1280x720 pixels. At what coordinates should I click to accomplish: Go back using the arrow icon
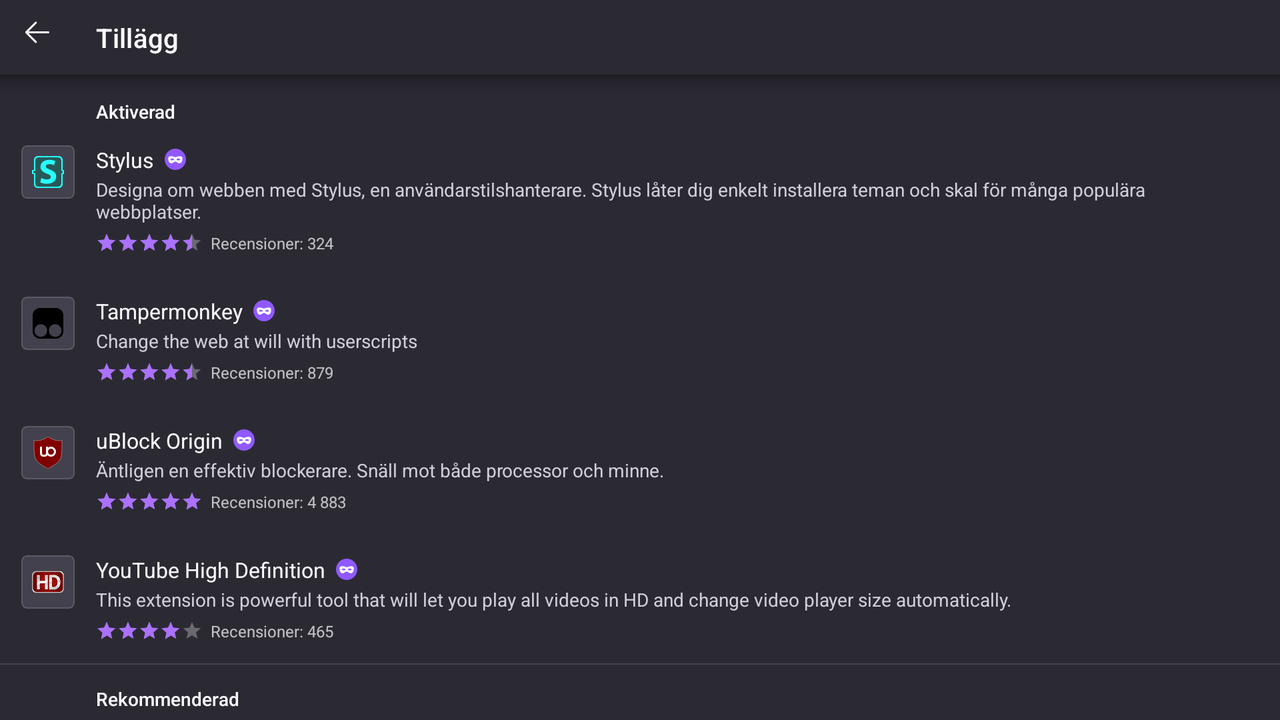pyautogui.click(x=37, y=33)
